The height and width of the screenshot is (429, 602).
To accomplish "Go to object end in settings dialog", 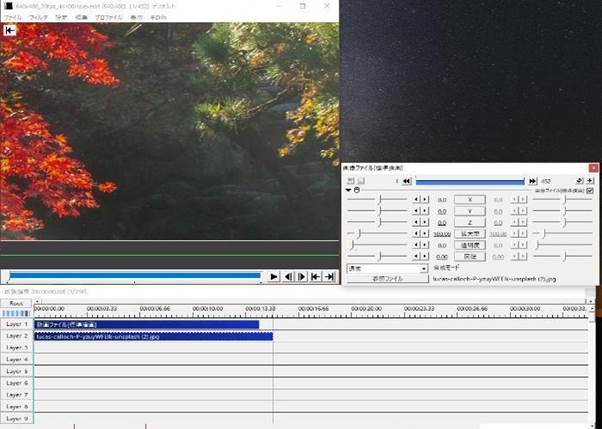I will click(x=532, y=181).
